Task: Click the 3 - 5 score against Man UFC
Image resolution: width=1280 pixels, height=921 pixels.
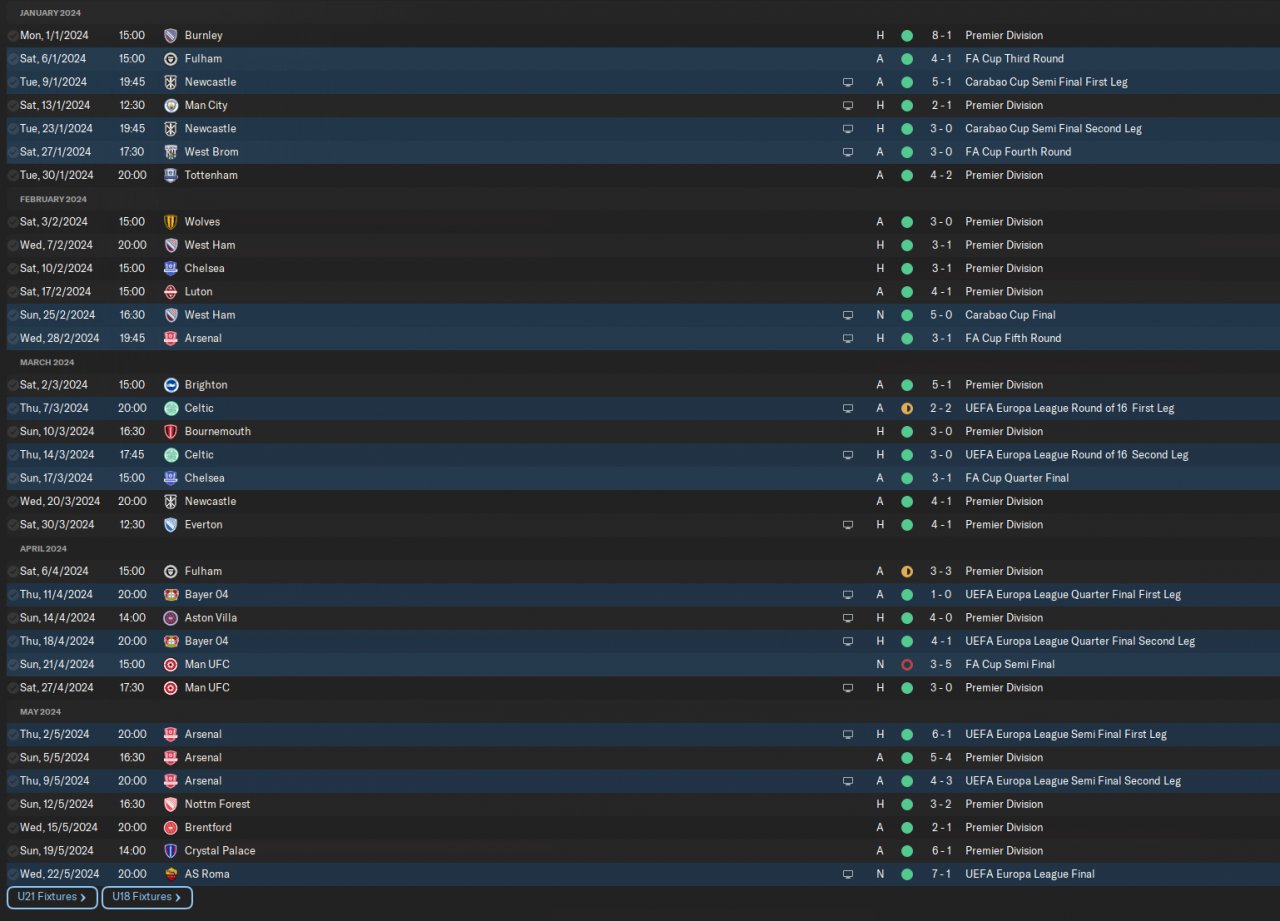Action: 940,664
